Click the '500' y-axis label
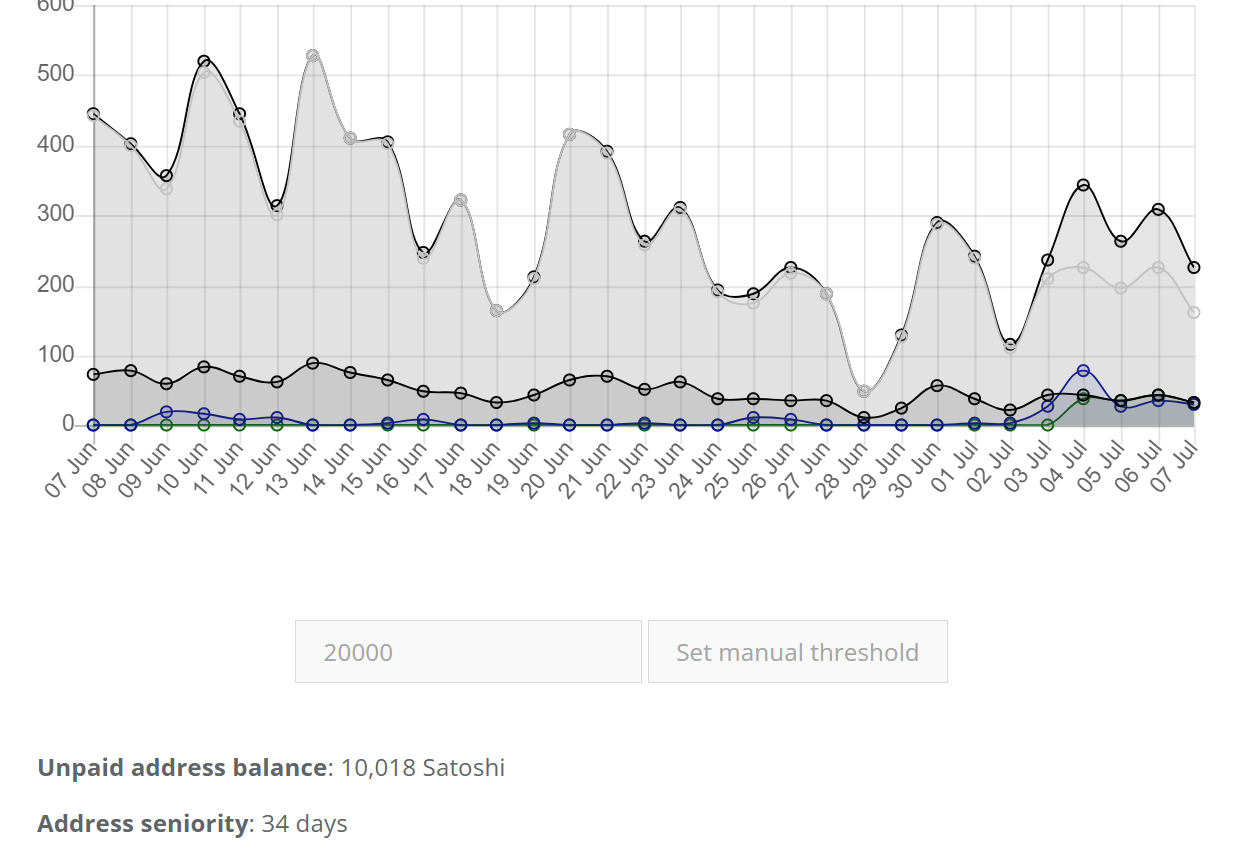 tap(55, 75)
